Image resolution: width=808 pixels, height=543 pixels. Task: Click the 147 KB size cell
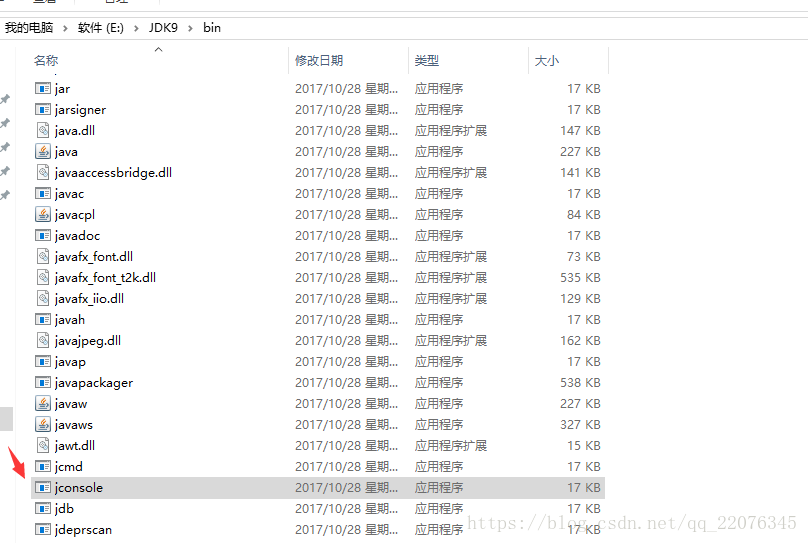click(x=580, y=131)
